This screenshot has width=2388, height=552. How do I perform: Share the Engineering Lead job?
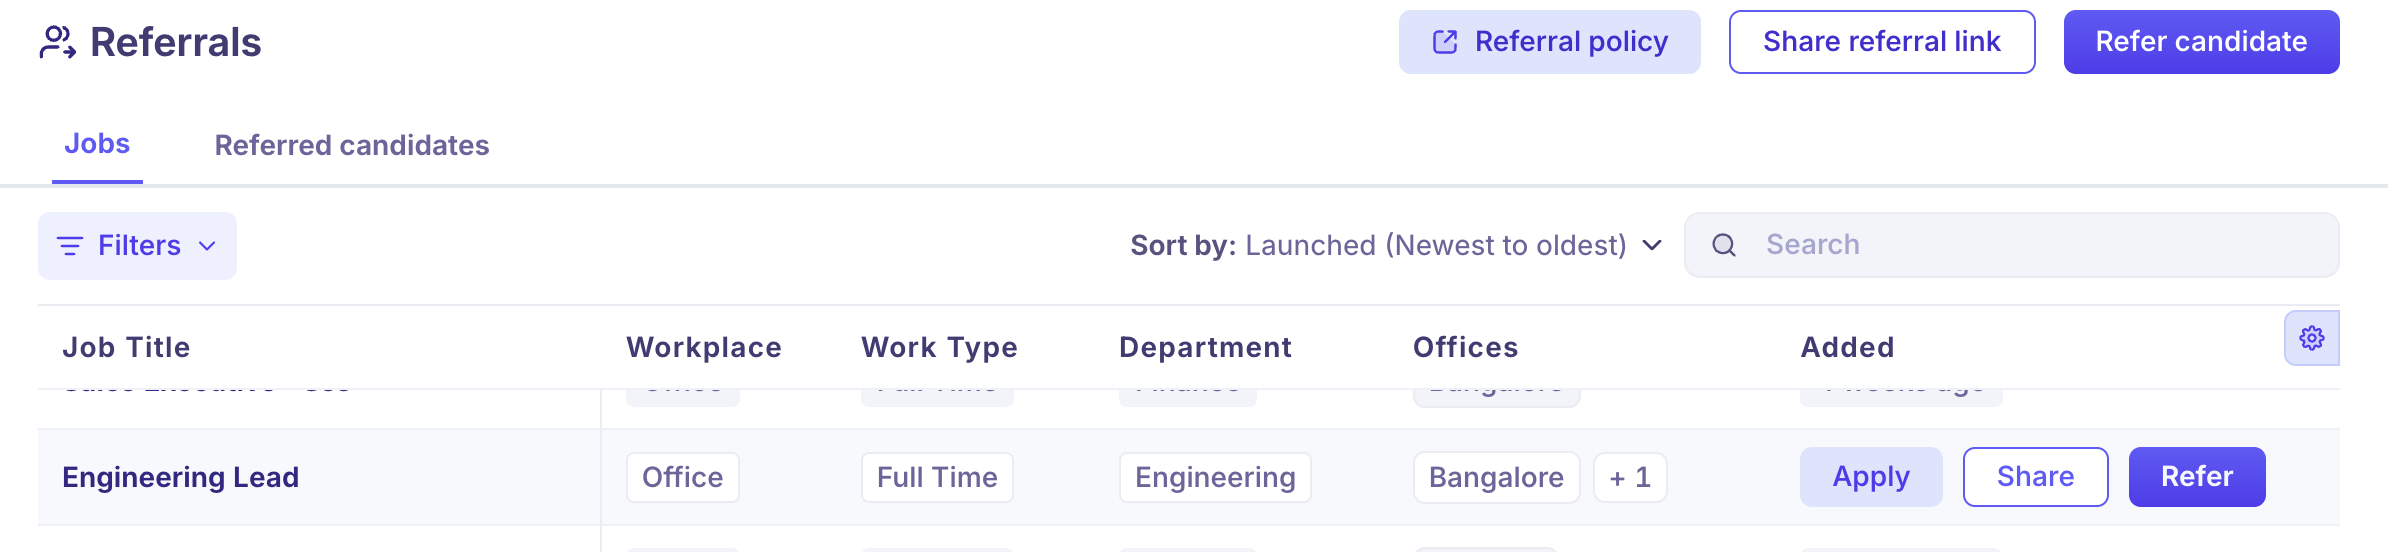[2035, 477]
